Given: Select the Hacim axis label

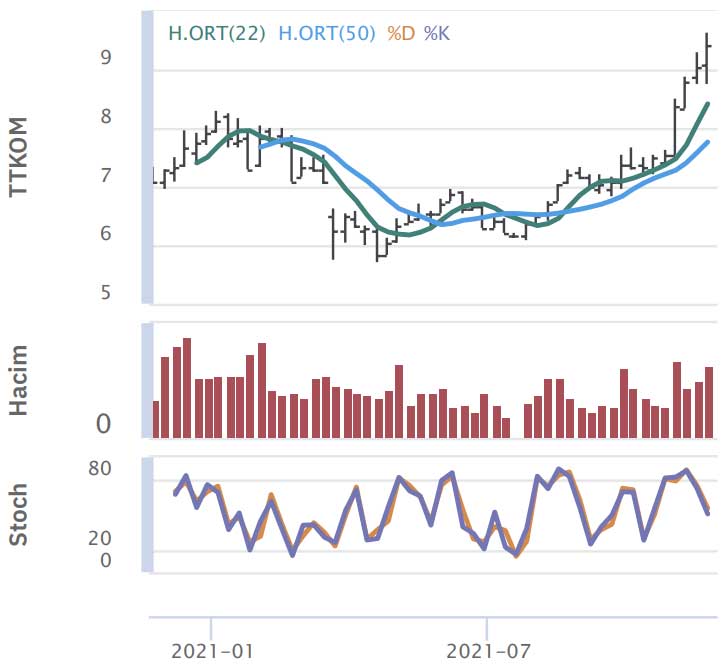Looking at the screenshot, I should pyautogui.click(x=19, y=380).
